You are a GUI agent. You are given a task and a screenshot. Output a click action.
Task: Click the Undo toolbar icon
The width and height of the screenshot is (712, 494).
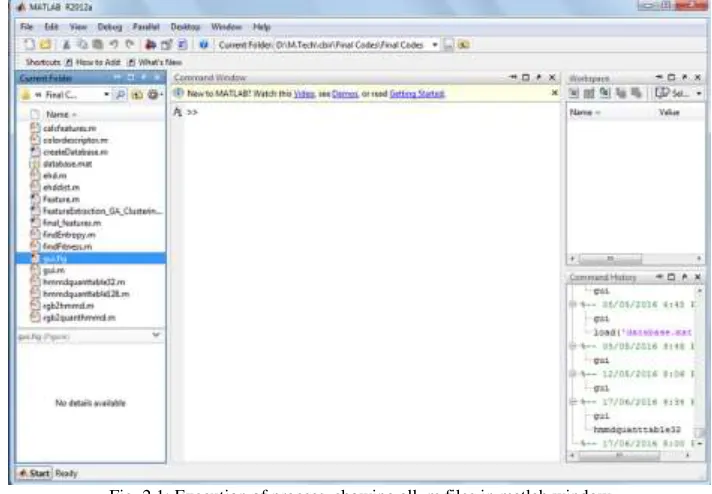114,44
